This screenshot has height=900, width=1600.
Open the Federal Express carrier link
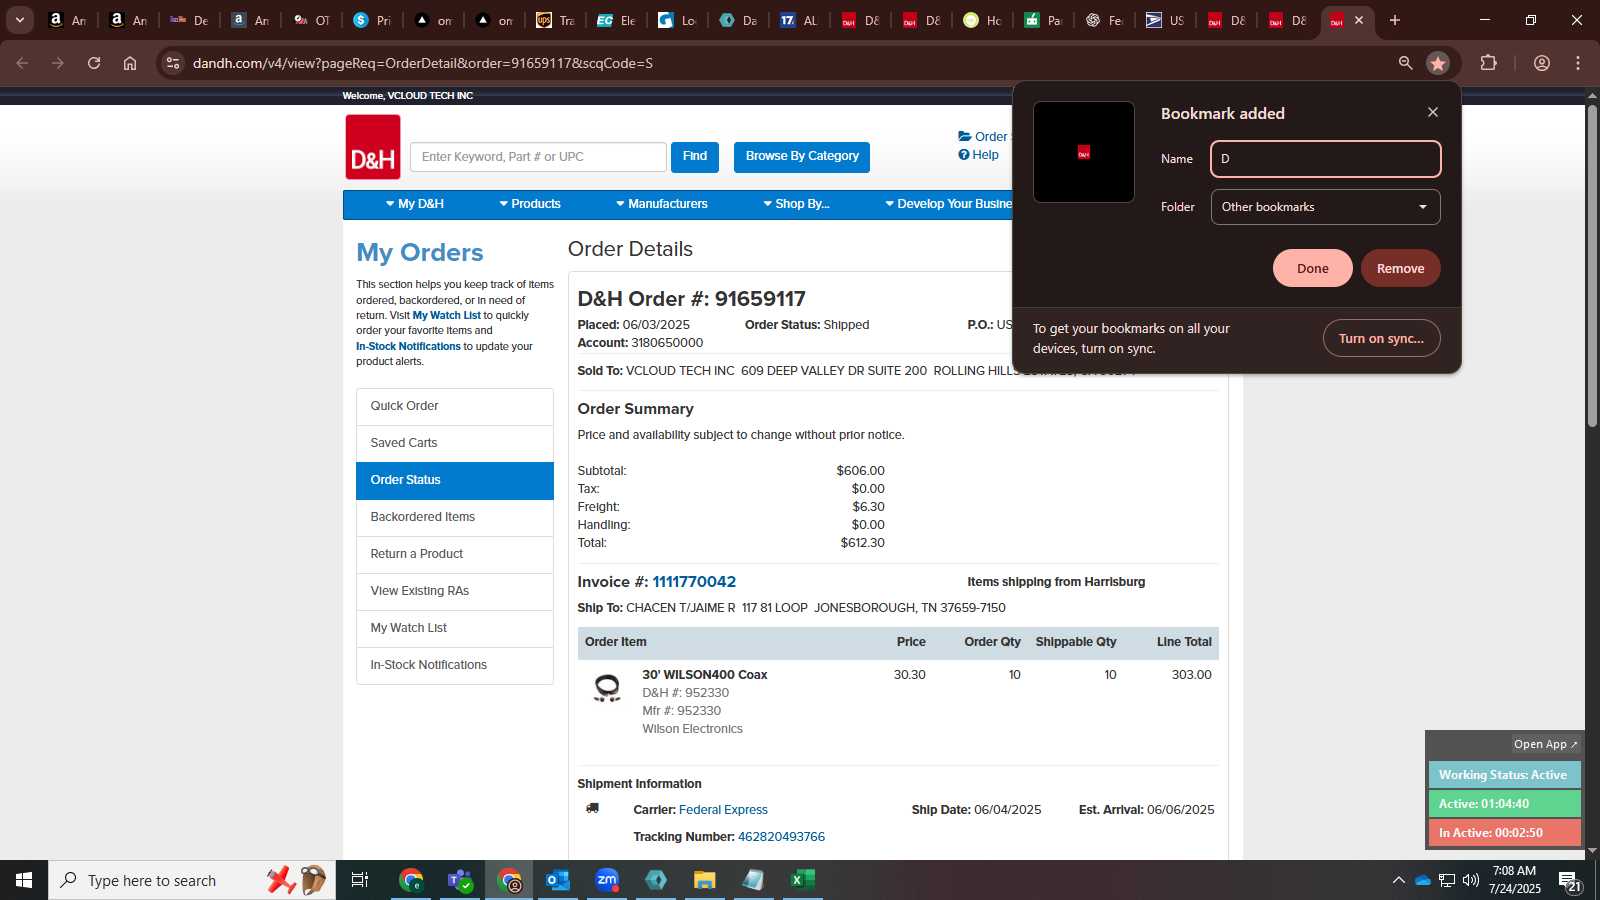[x=723, y=810]
